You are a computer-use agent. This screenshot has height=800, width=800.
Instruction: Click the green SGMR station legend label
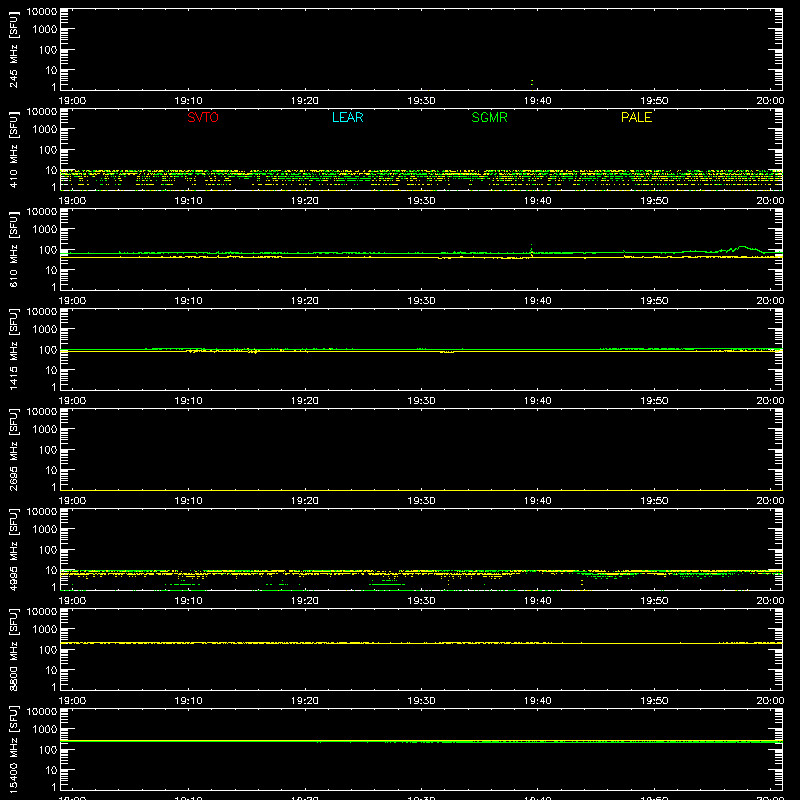[489, 117]
